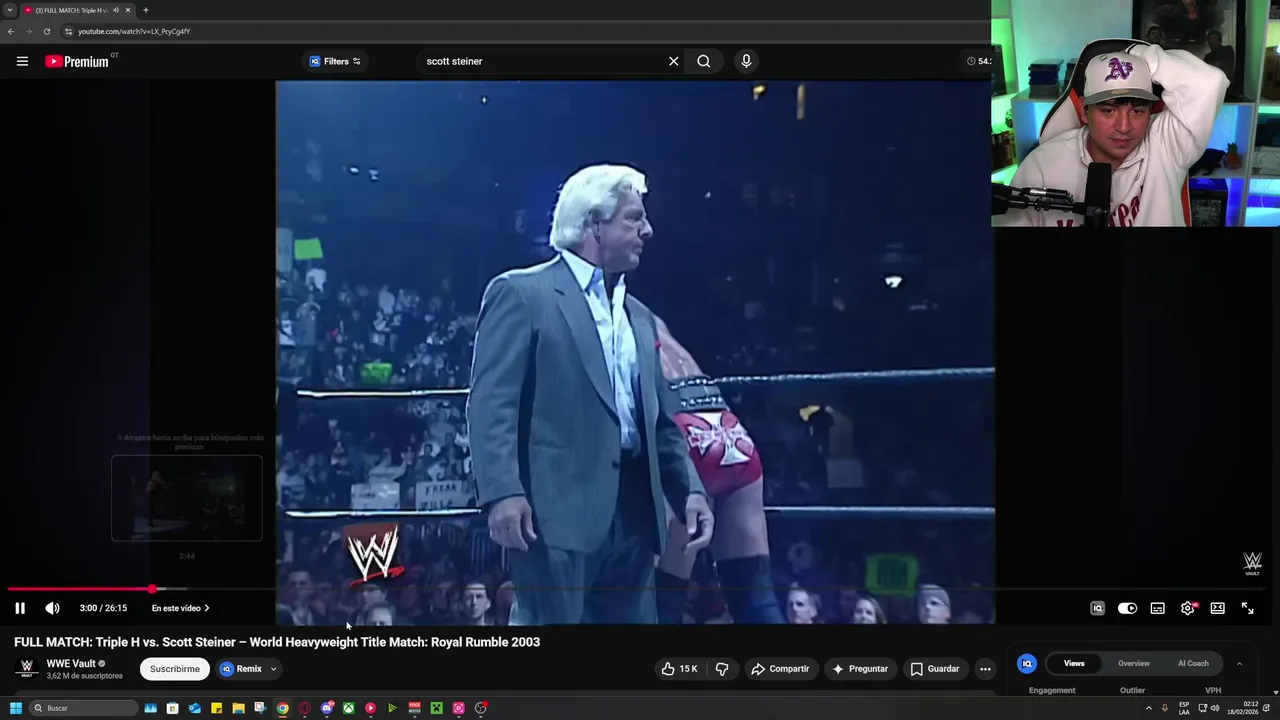This screenshot has height=720, width=1280.
Task: Mute tab audio via speaker icon in tab
Action: (x=116, y=10)
